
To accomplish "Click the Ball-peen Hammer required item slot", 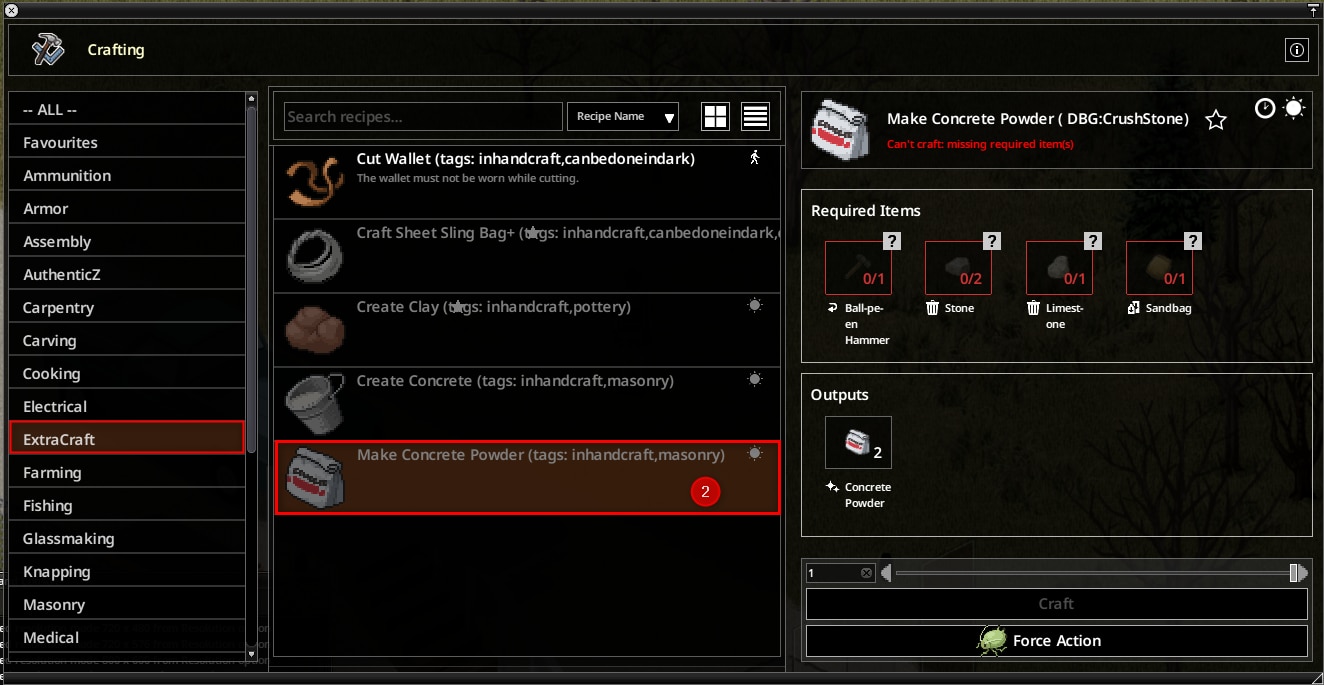I will tap(858, 267).
